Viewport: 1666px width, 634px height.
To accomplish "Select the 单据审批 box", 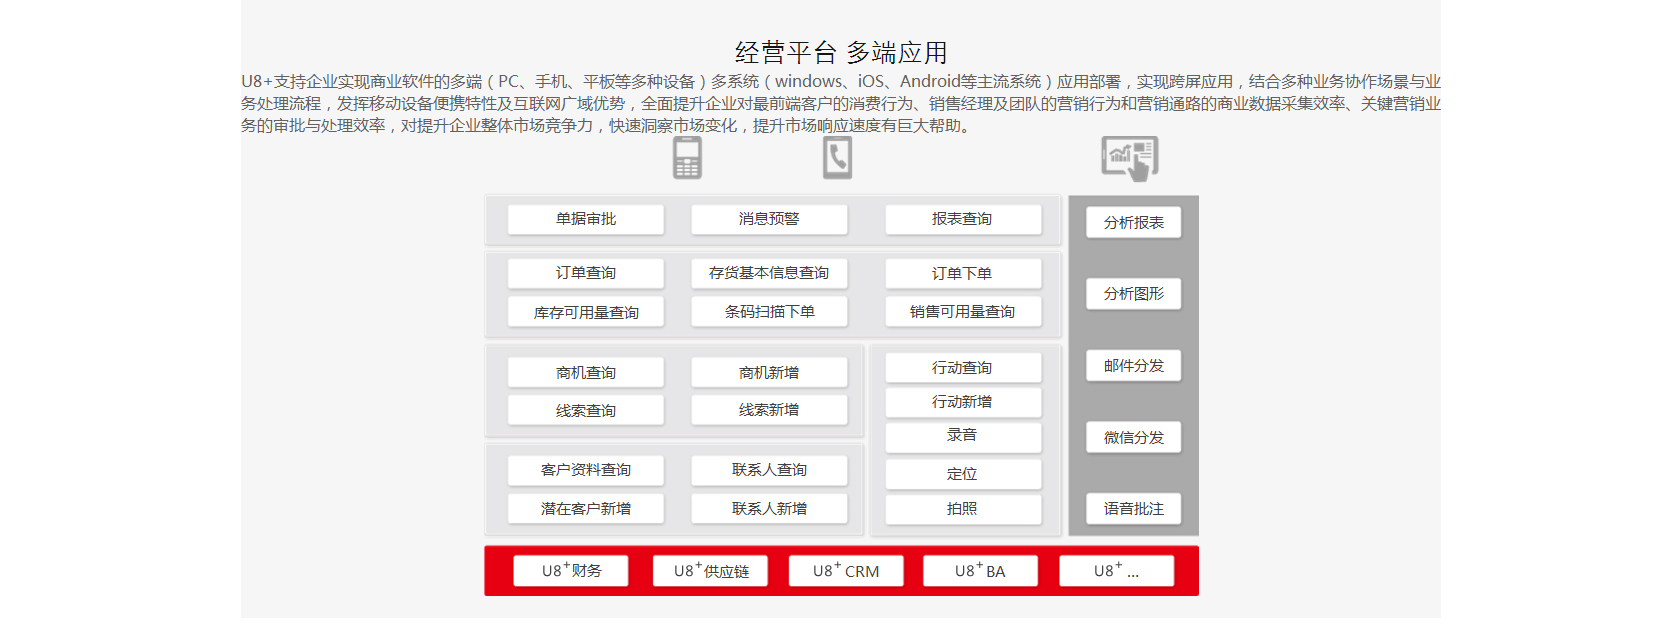I will point(585,219).
